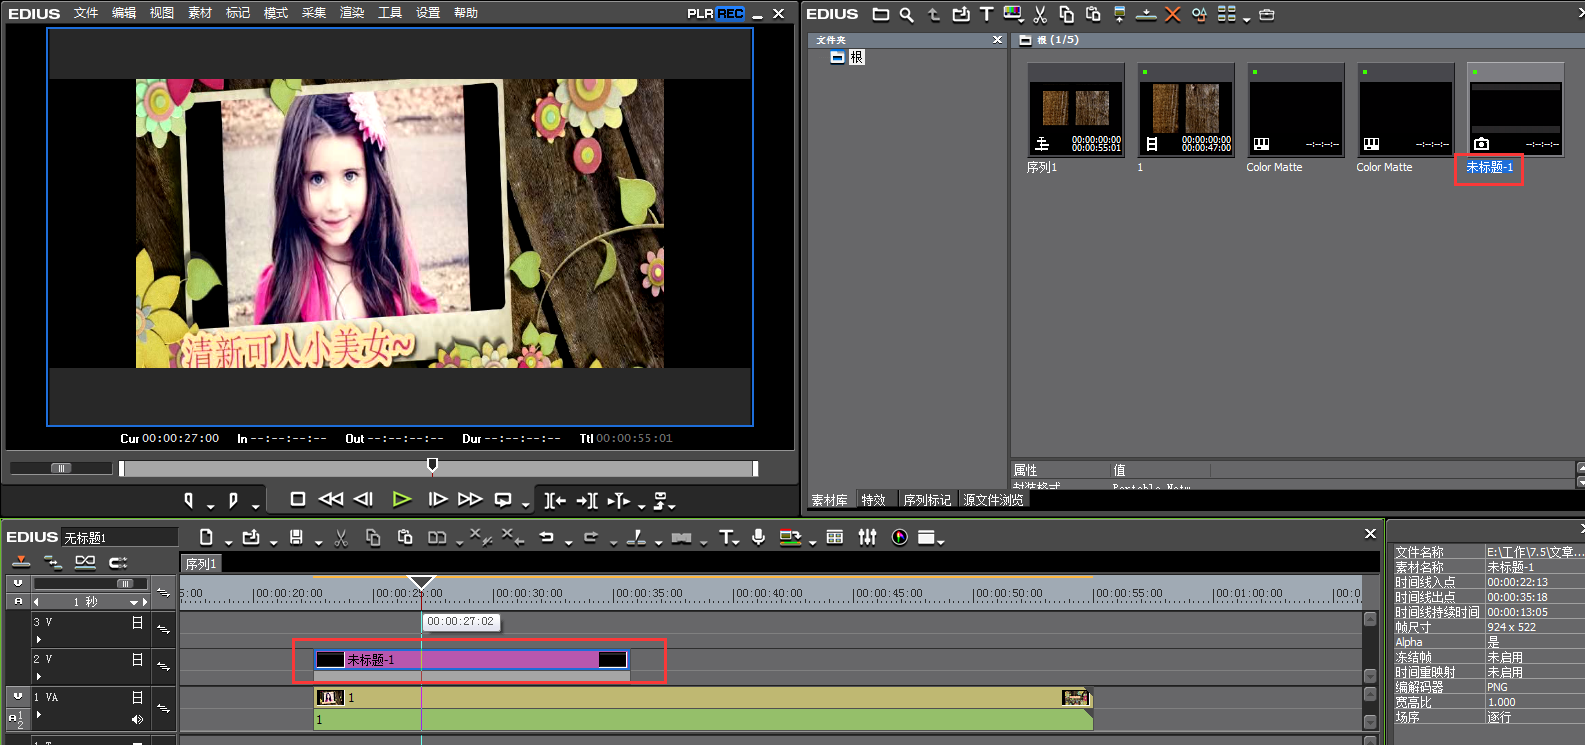This screenshot has width=1585, height=745.
Task: Click the search magnifier icon in bin
Action: [x=906, y=14]
